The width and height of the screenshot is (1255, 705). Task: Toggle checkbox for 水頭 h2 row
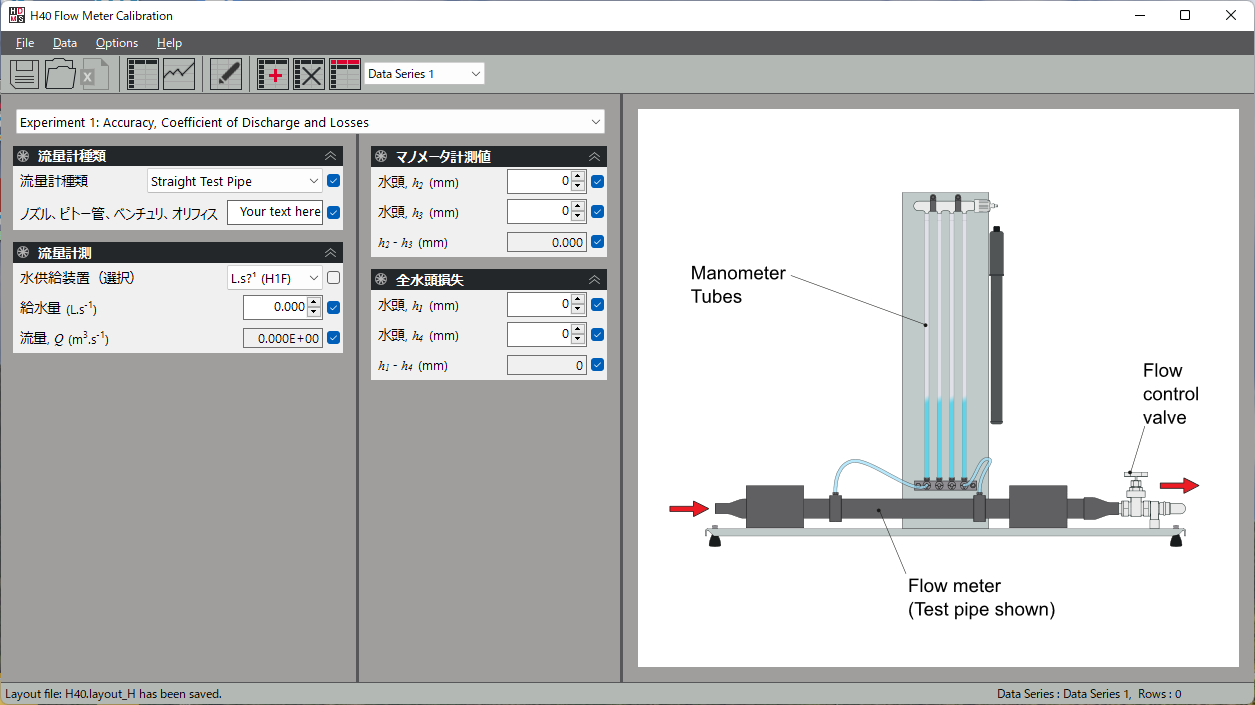tap(597, 181)
